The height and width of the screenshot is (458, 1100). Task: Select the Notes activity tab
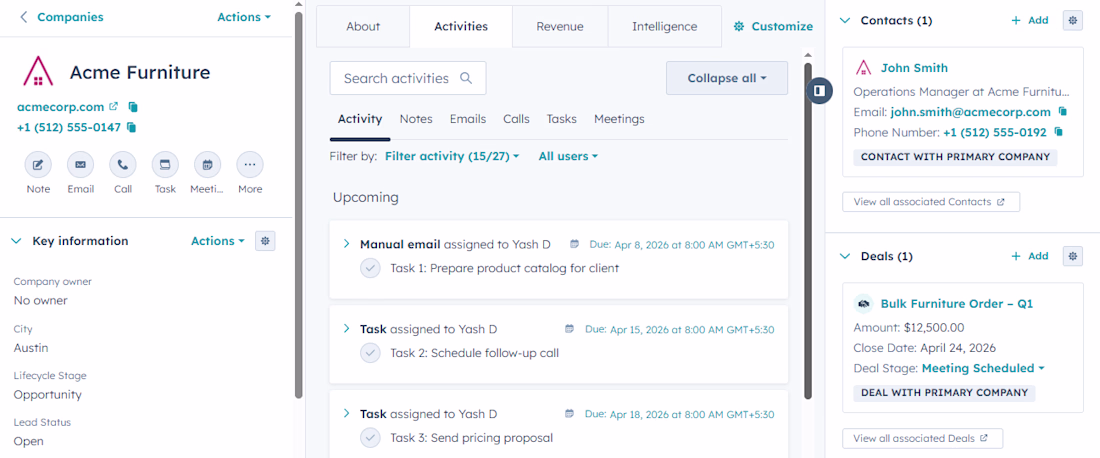(x=416, y=119)
